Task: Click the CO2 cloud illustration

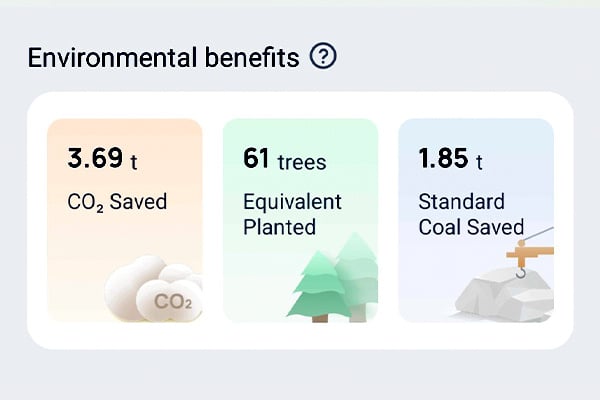Action: (153, 288)
